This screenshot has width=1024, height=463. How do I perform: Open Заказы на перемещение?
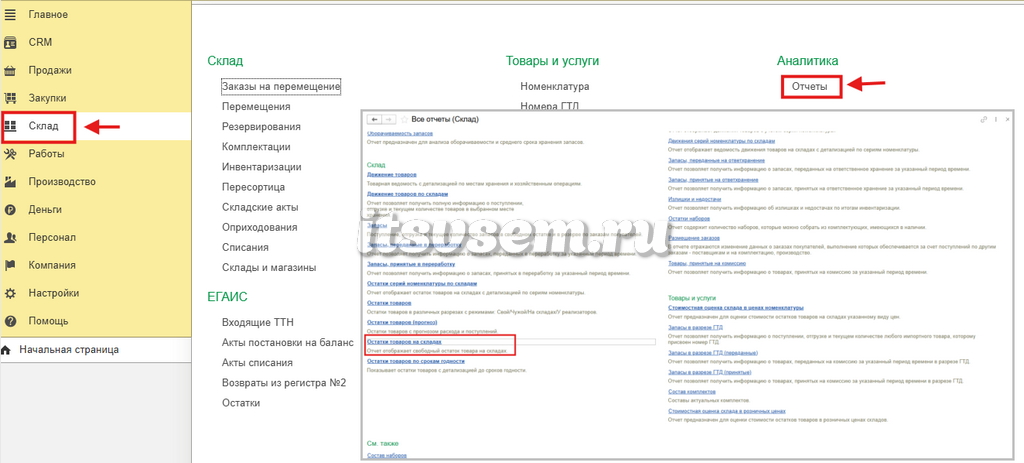click(x=281, y=86)
